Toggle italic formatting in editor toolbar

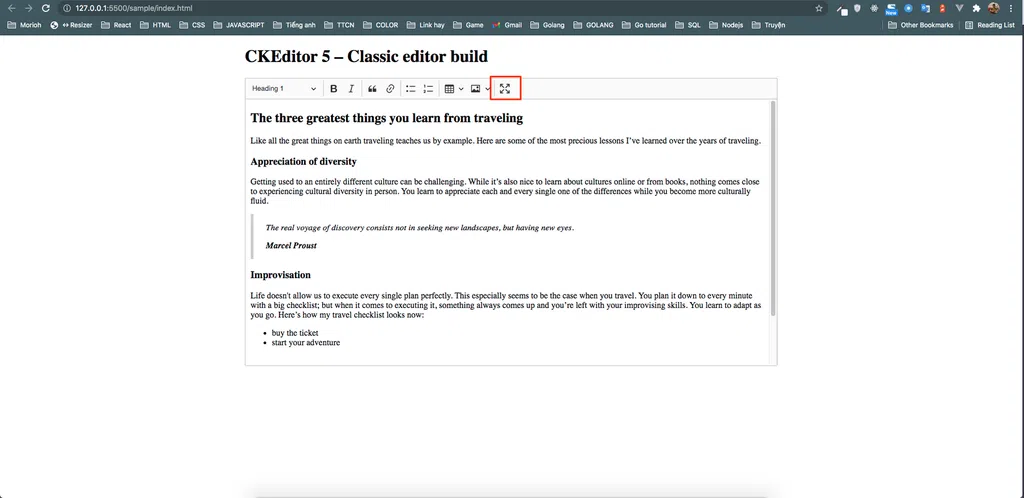tap(351, 89)
